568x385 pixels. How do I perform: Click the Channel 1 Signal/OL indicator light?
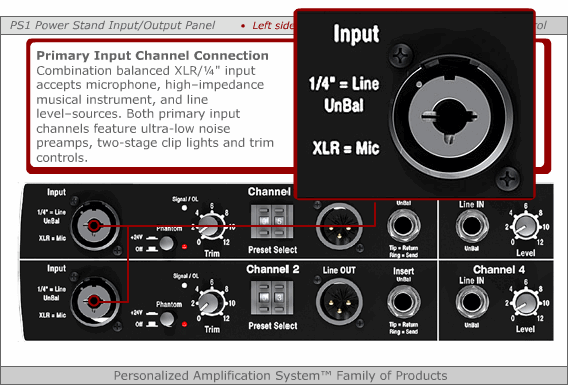coord(184,208)
